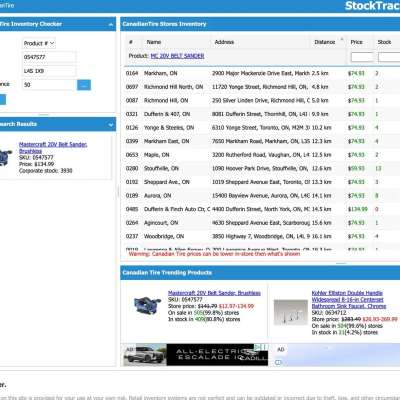Screen dimensions: 400x400
Task: Sort by the Price column header
Action: (x=356, y=42)
